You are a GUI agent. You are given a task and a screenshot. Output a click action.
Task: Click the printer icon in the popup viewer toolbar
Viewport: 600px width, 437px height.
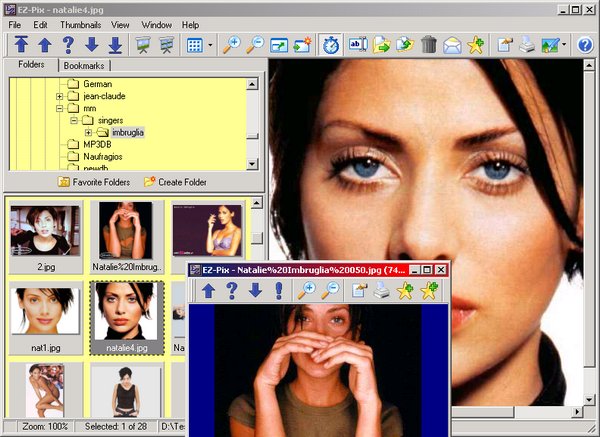tap(381, 291)
